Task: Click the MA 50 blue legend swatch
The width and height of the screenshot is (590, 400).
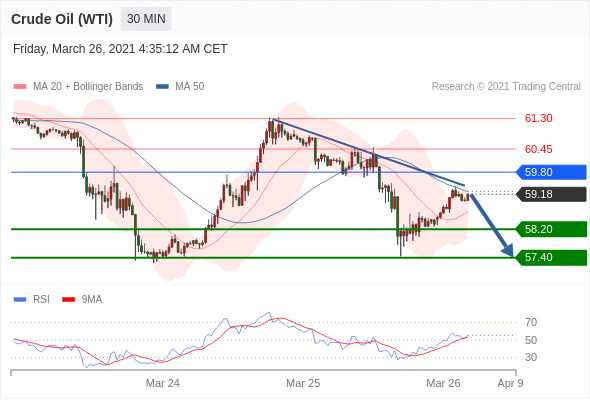Action: tap(162, 87)
